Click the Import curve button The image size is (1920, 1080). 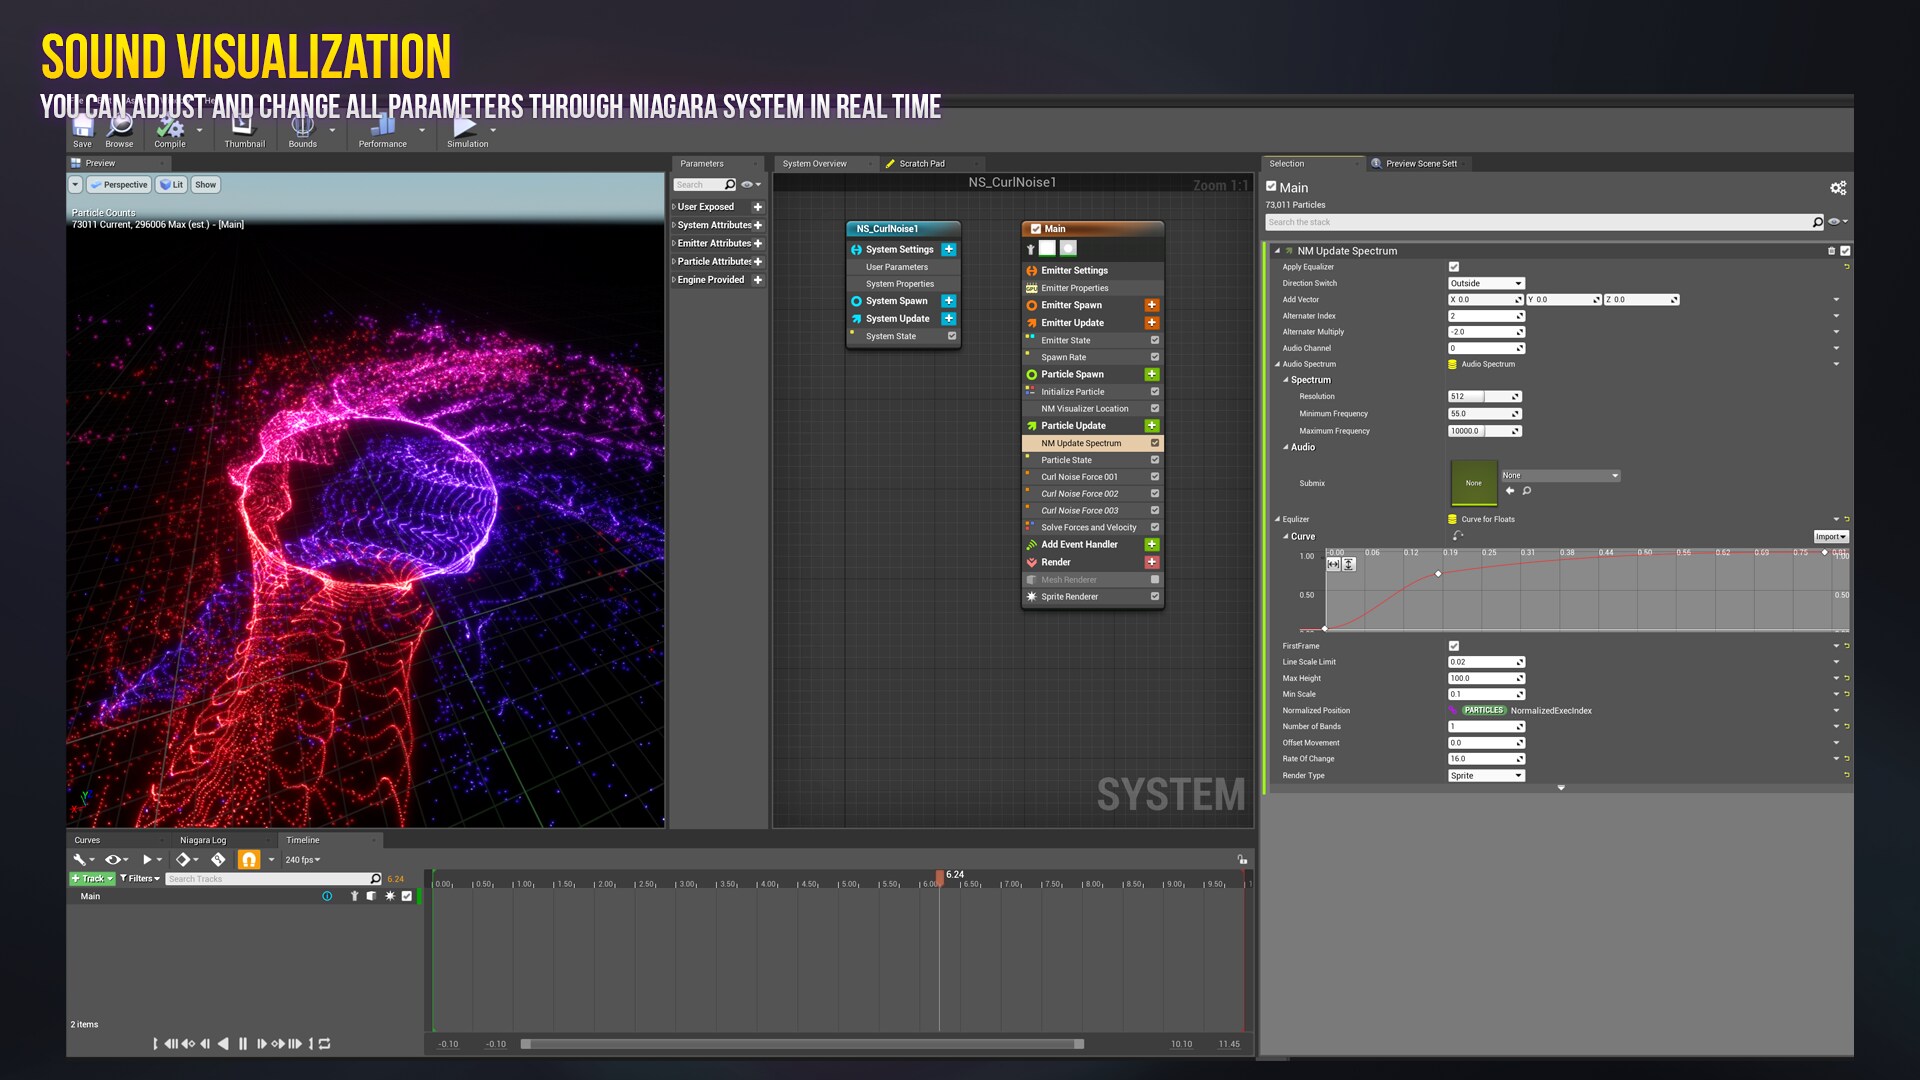point(1830,537)
